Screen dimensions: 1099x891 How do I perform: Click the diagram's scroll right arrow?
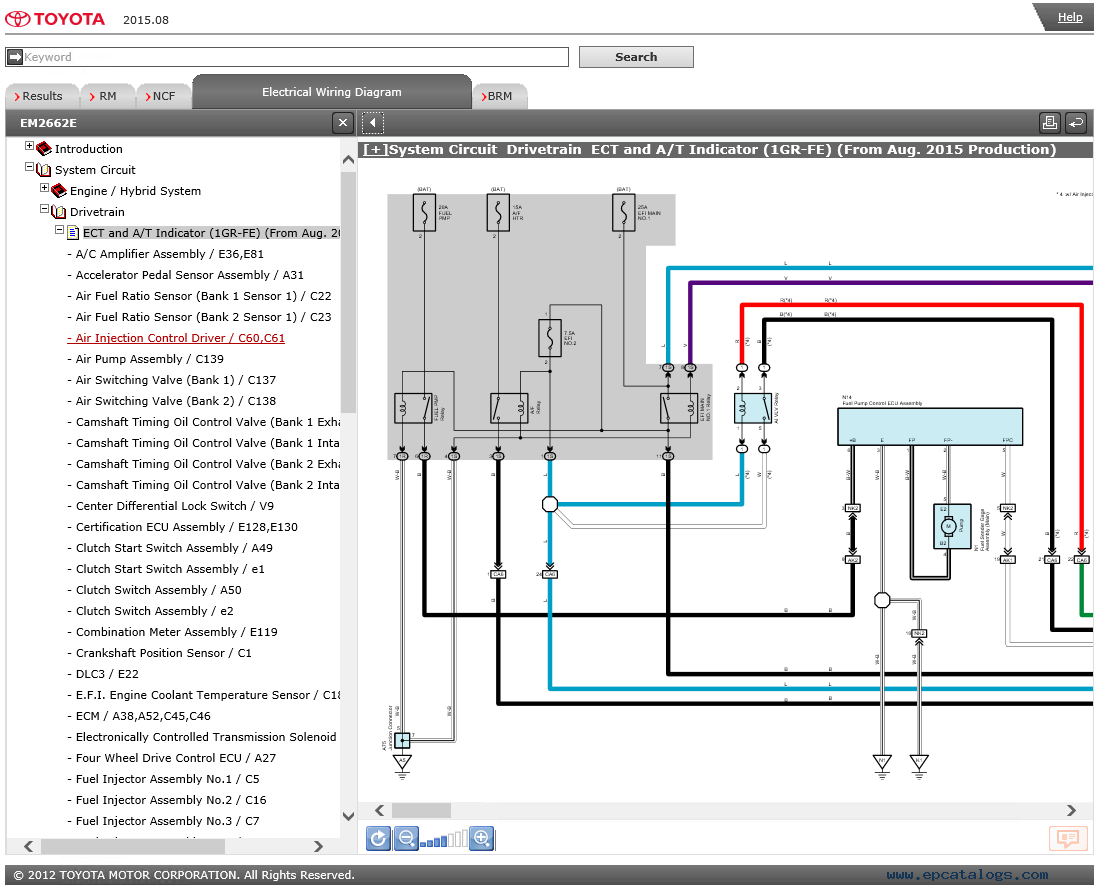tap(1072, 810)
